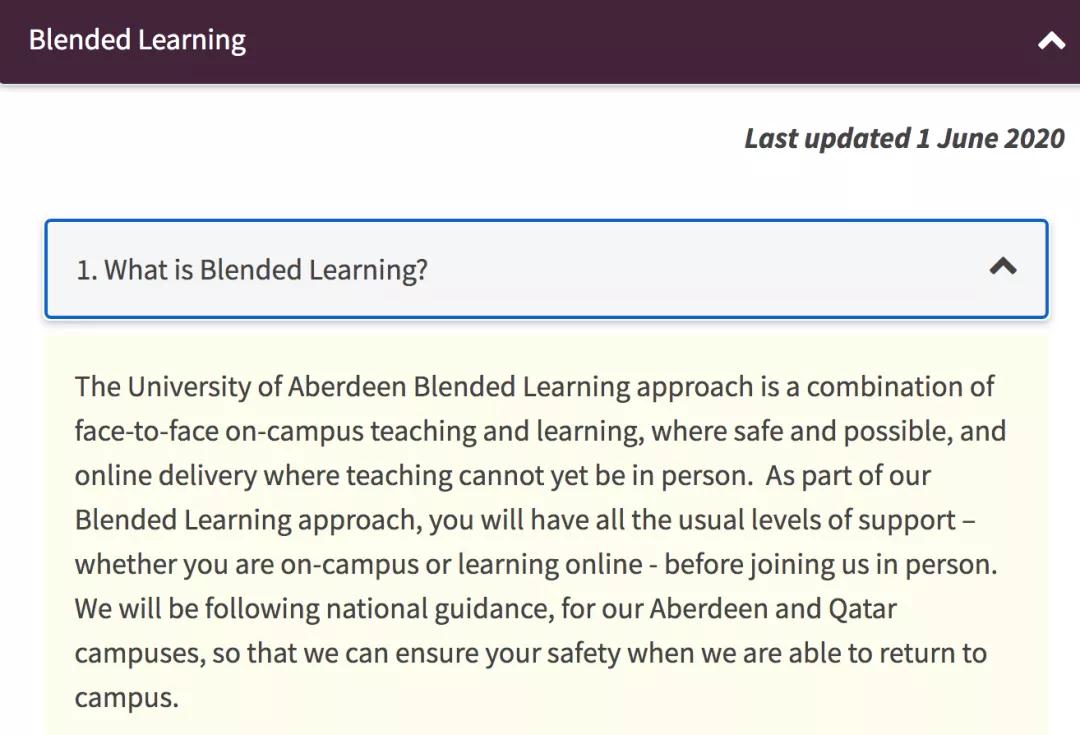This screenshot has height=735, width=1080.
Task: Click the phrase "national guidance"
Action: coord(439,608)
